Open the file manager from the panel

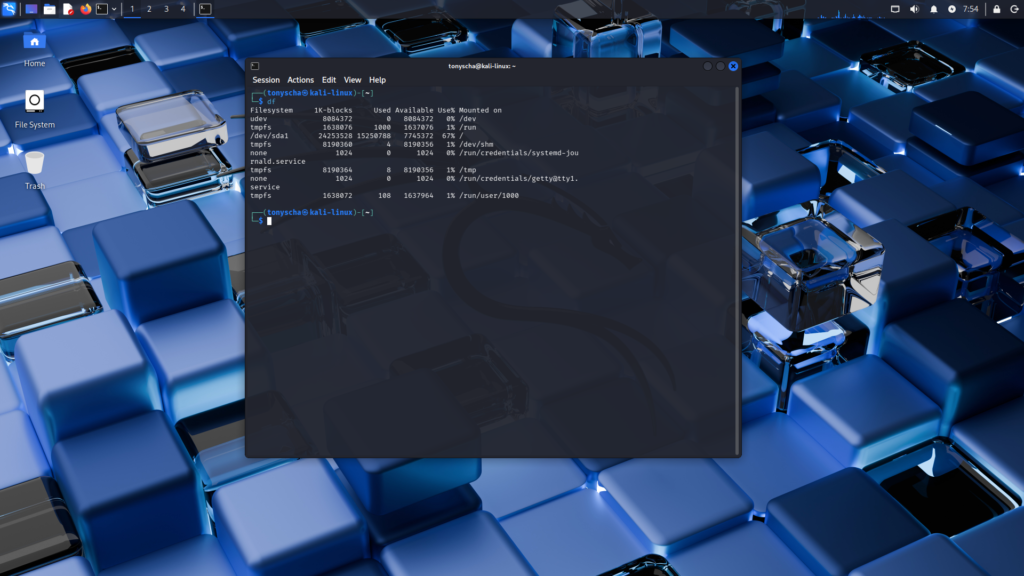[49, 9]
